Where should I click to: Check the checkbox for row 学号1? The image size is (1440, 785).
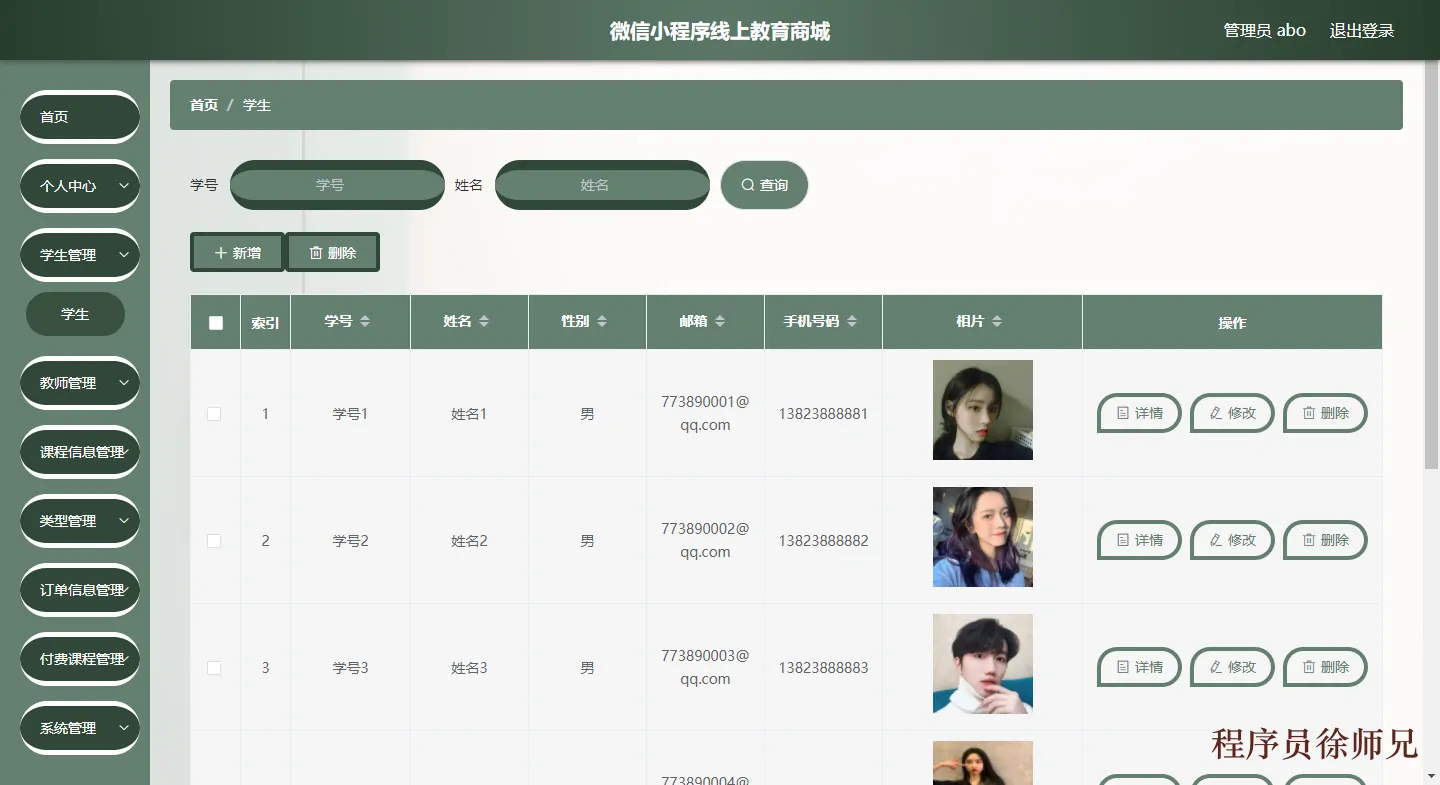(214, 414)
